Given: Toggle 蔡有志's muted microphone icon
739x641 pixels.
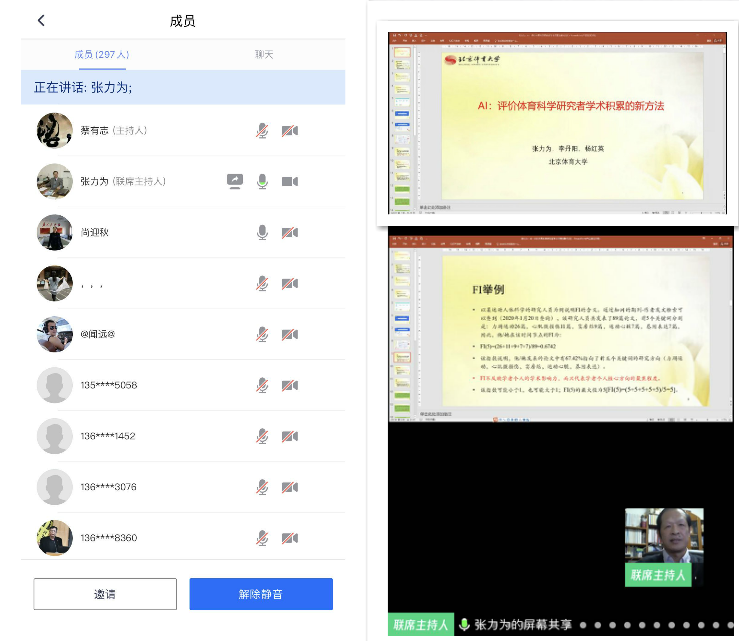Looking at the screenshot, I should tap(262, 130).
